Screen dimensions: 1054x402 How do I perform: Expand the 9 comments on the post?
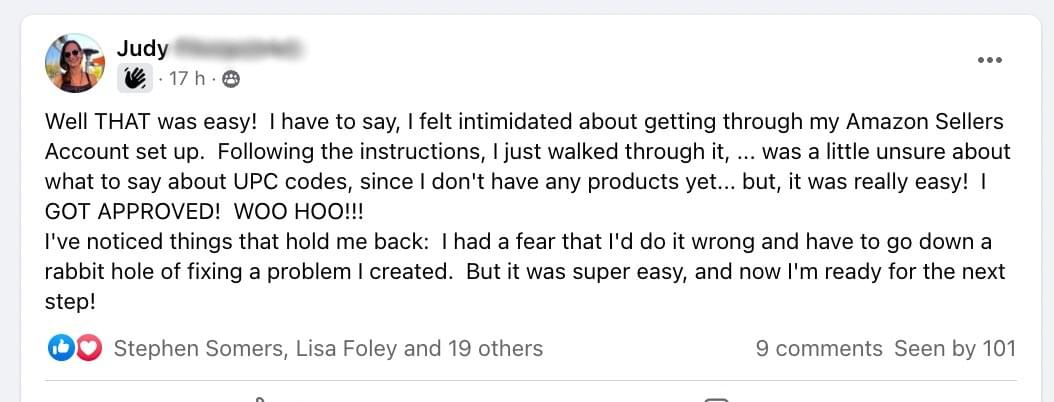[x=819, y=348]
